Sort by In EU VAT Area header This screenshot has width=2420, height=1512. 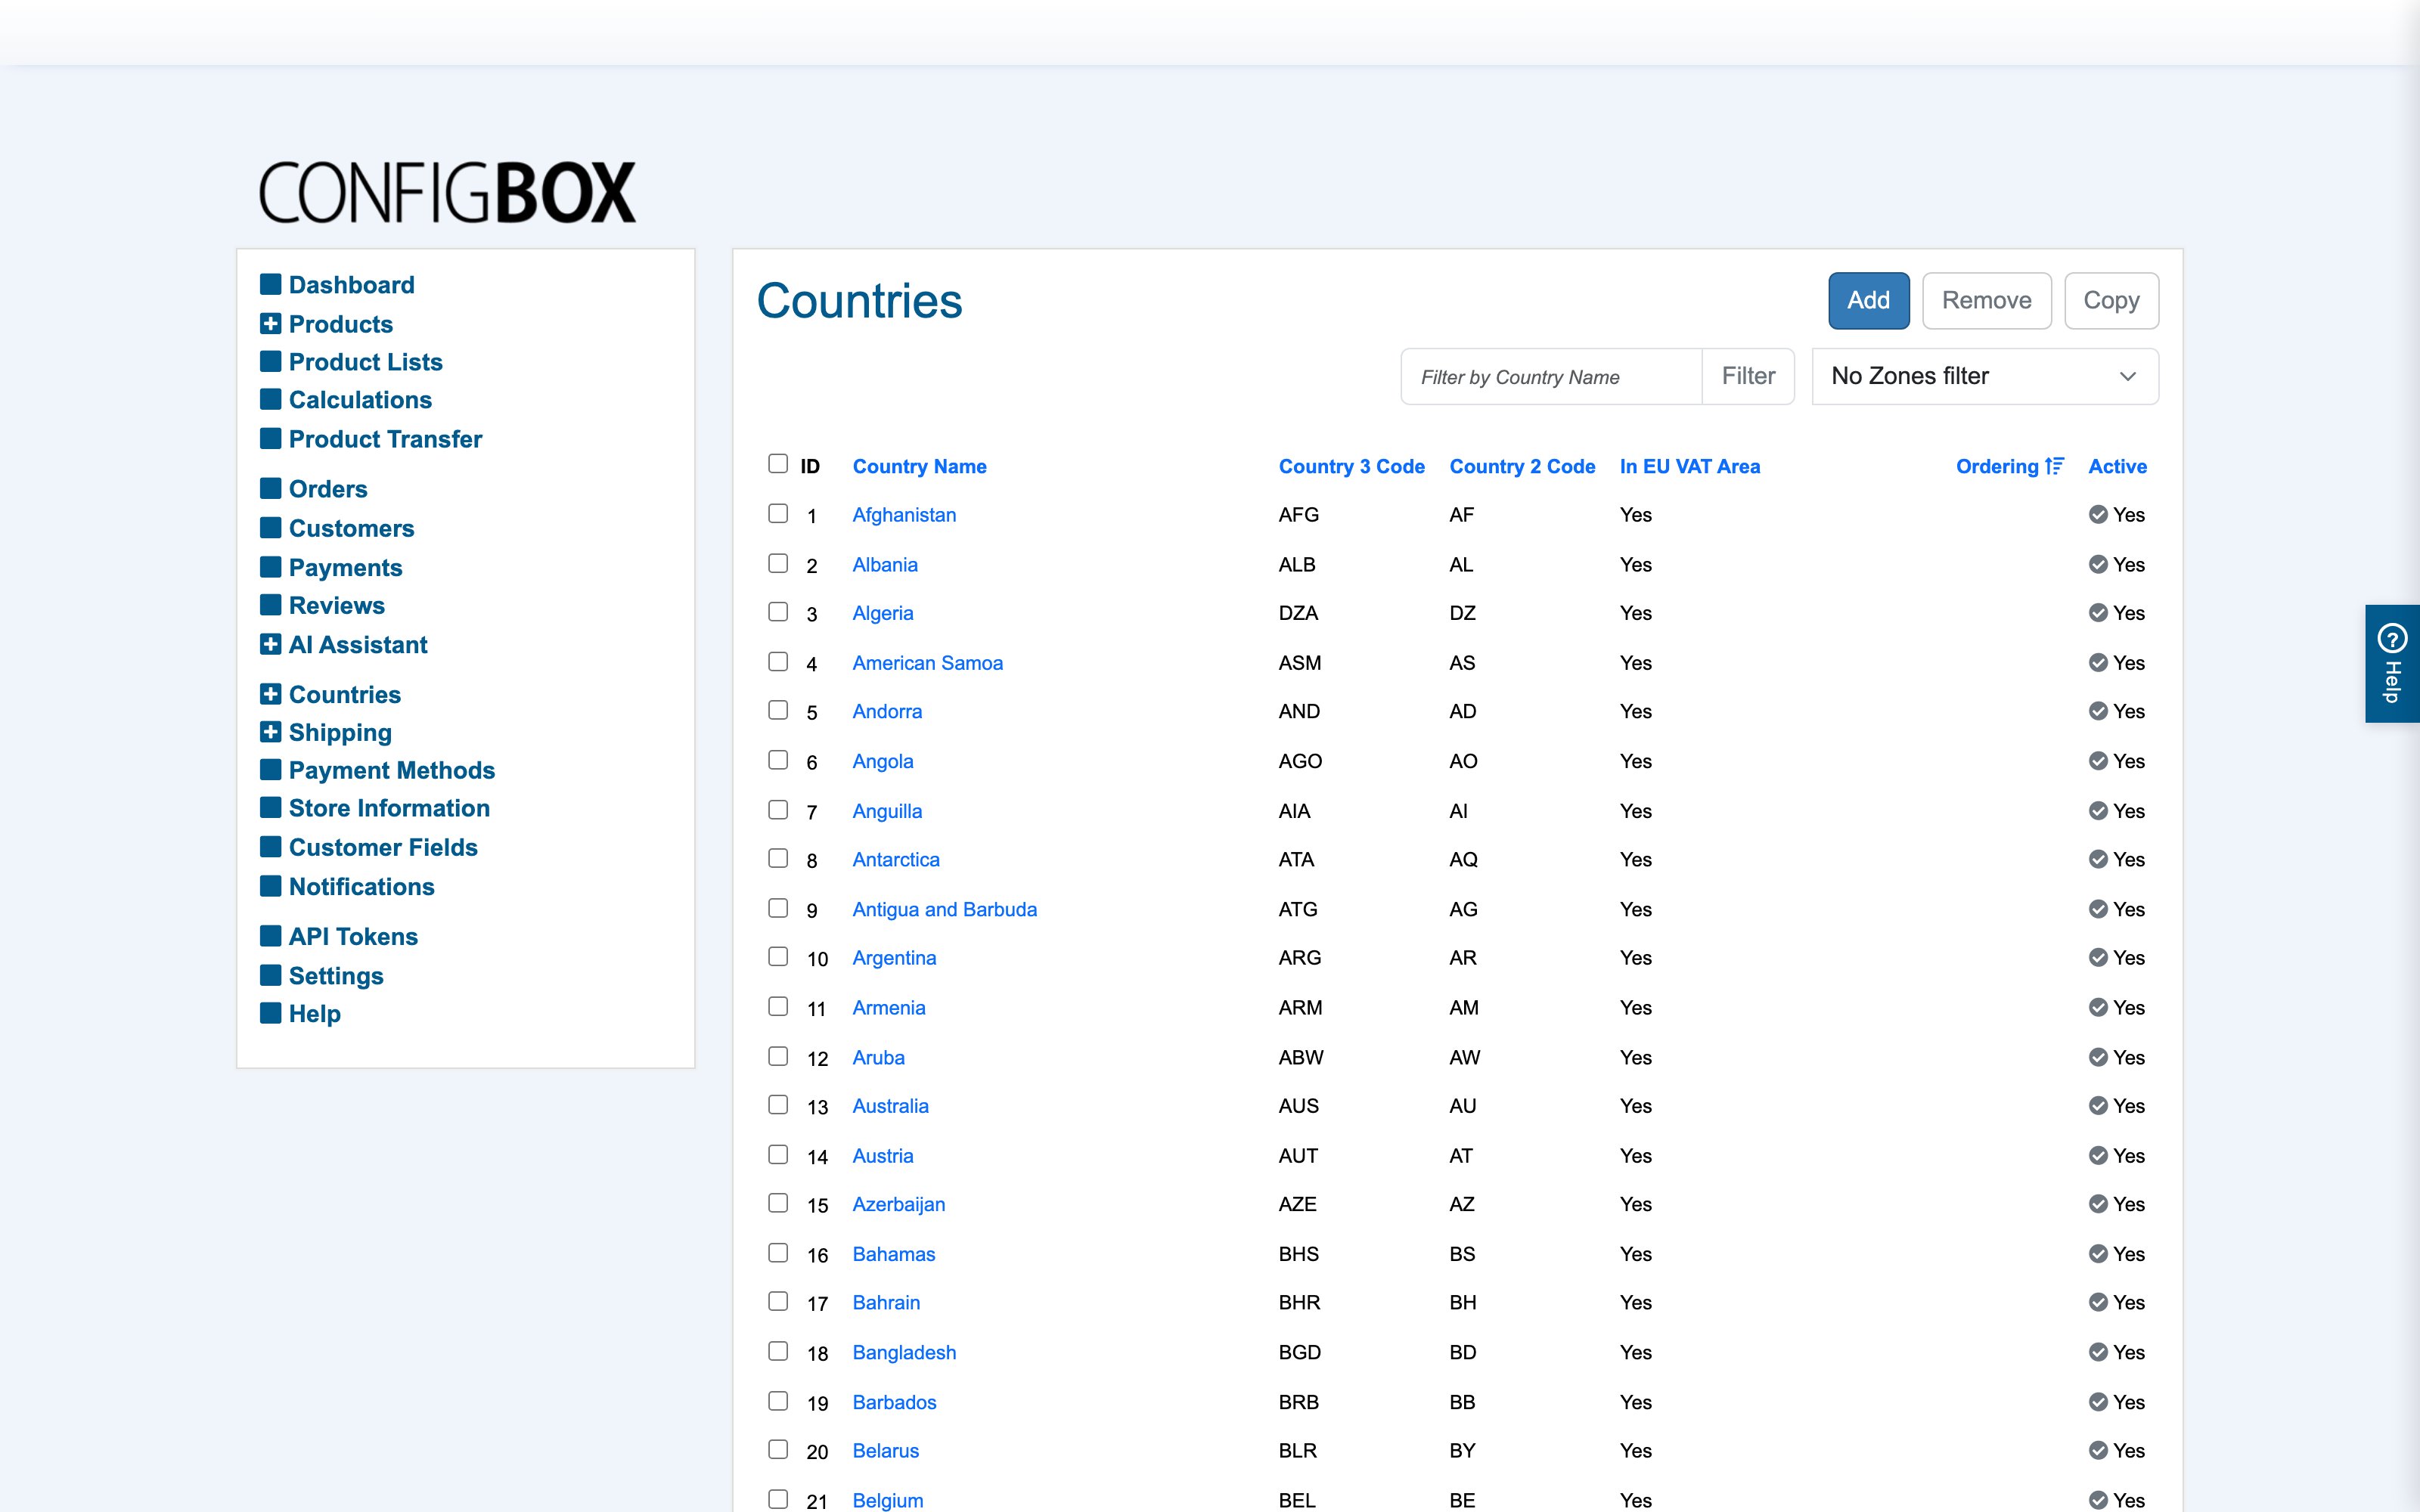[x=1689, y=466]
